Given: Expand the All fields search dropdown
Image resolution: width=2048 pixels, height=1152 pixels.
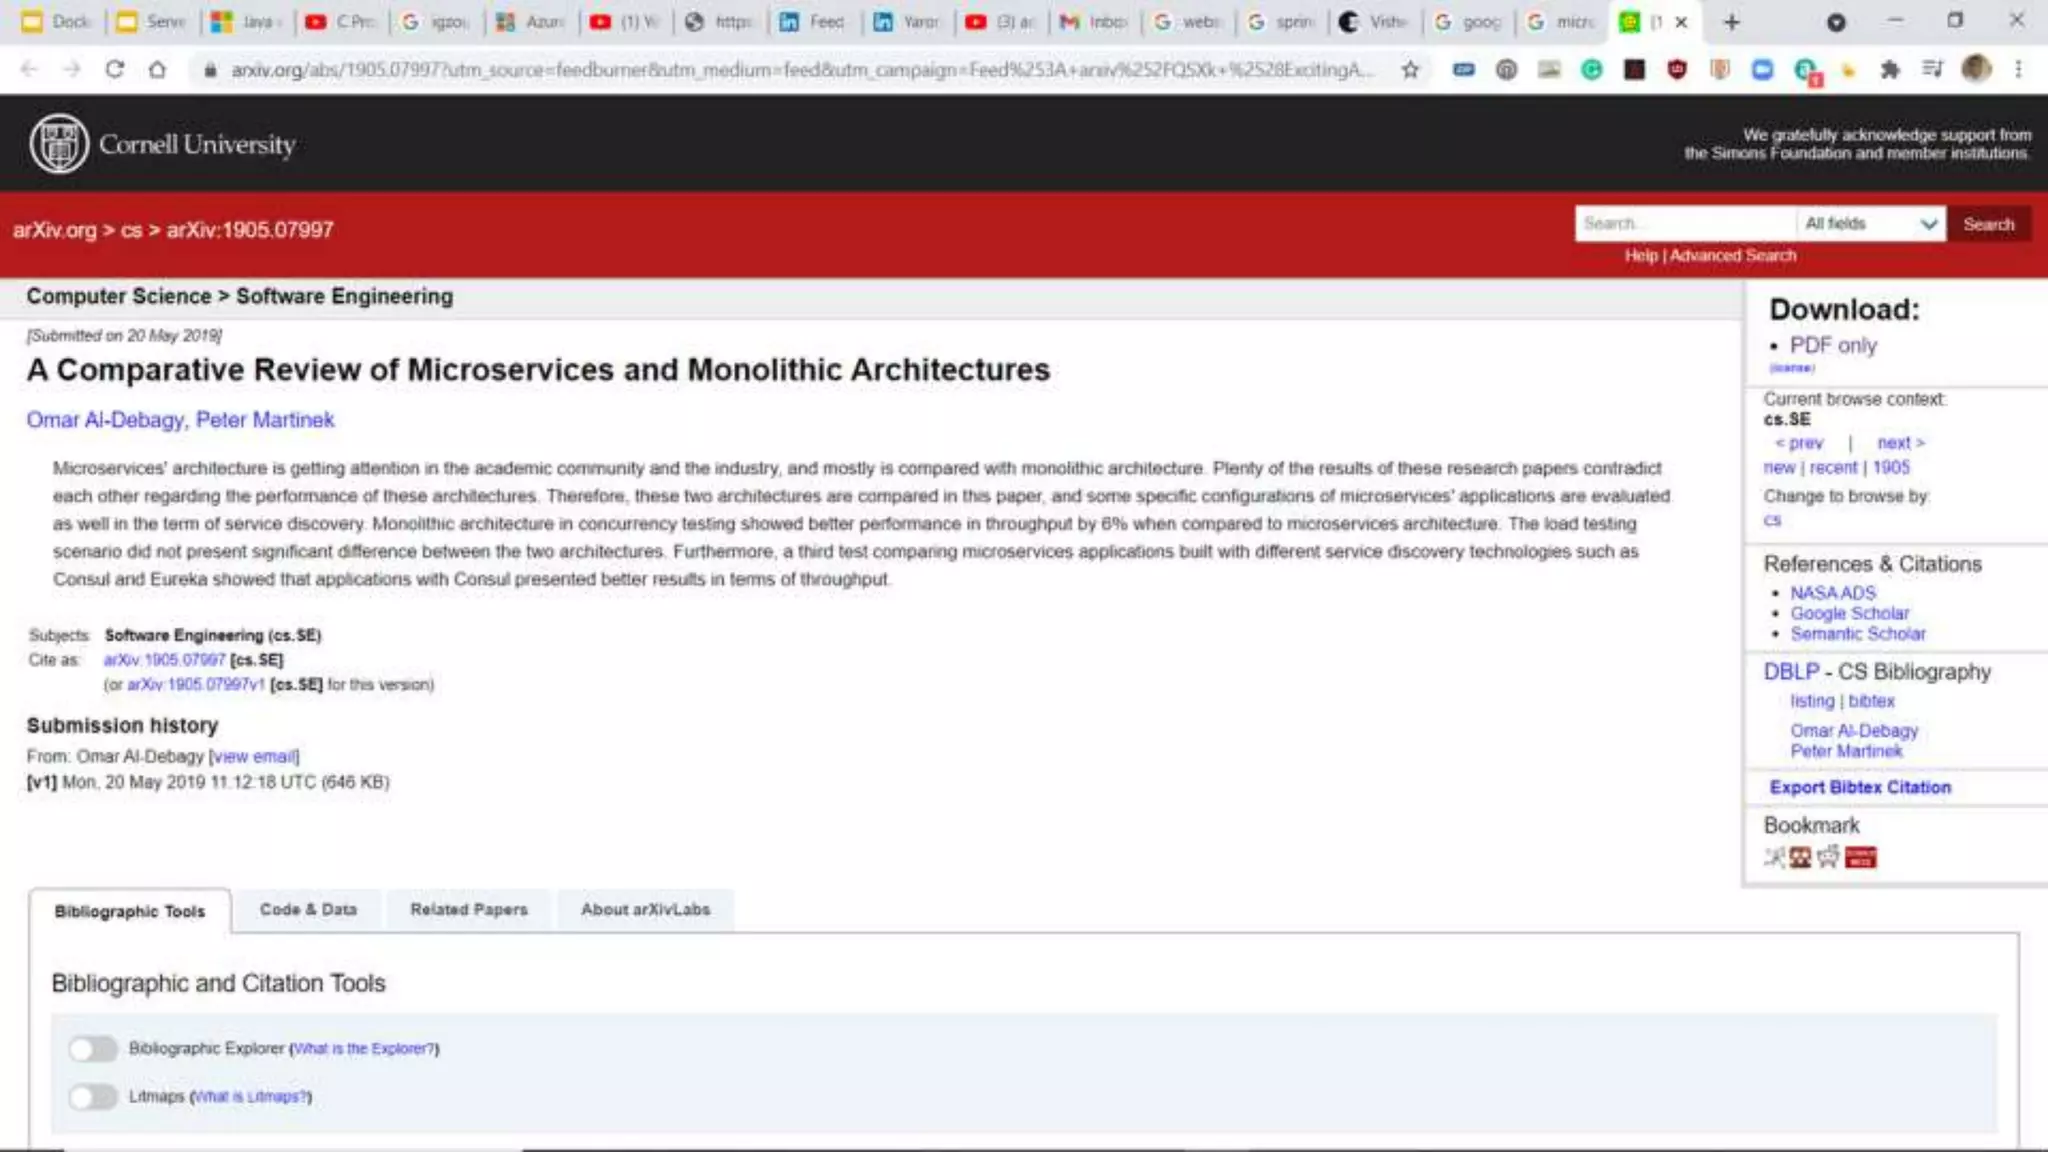Looking at the screenshot, I should [1870, 224].
